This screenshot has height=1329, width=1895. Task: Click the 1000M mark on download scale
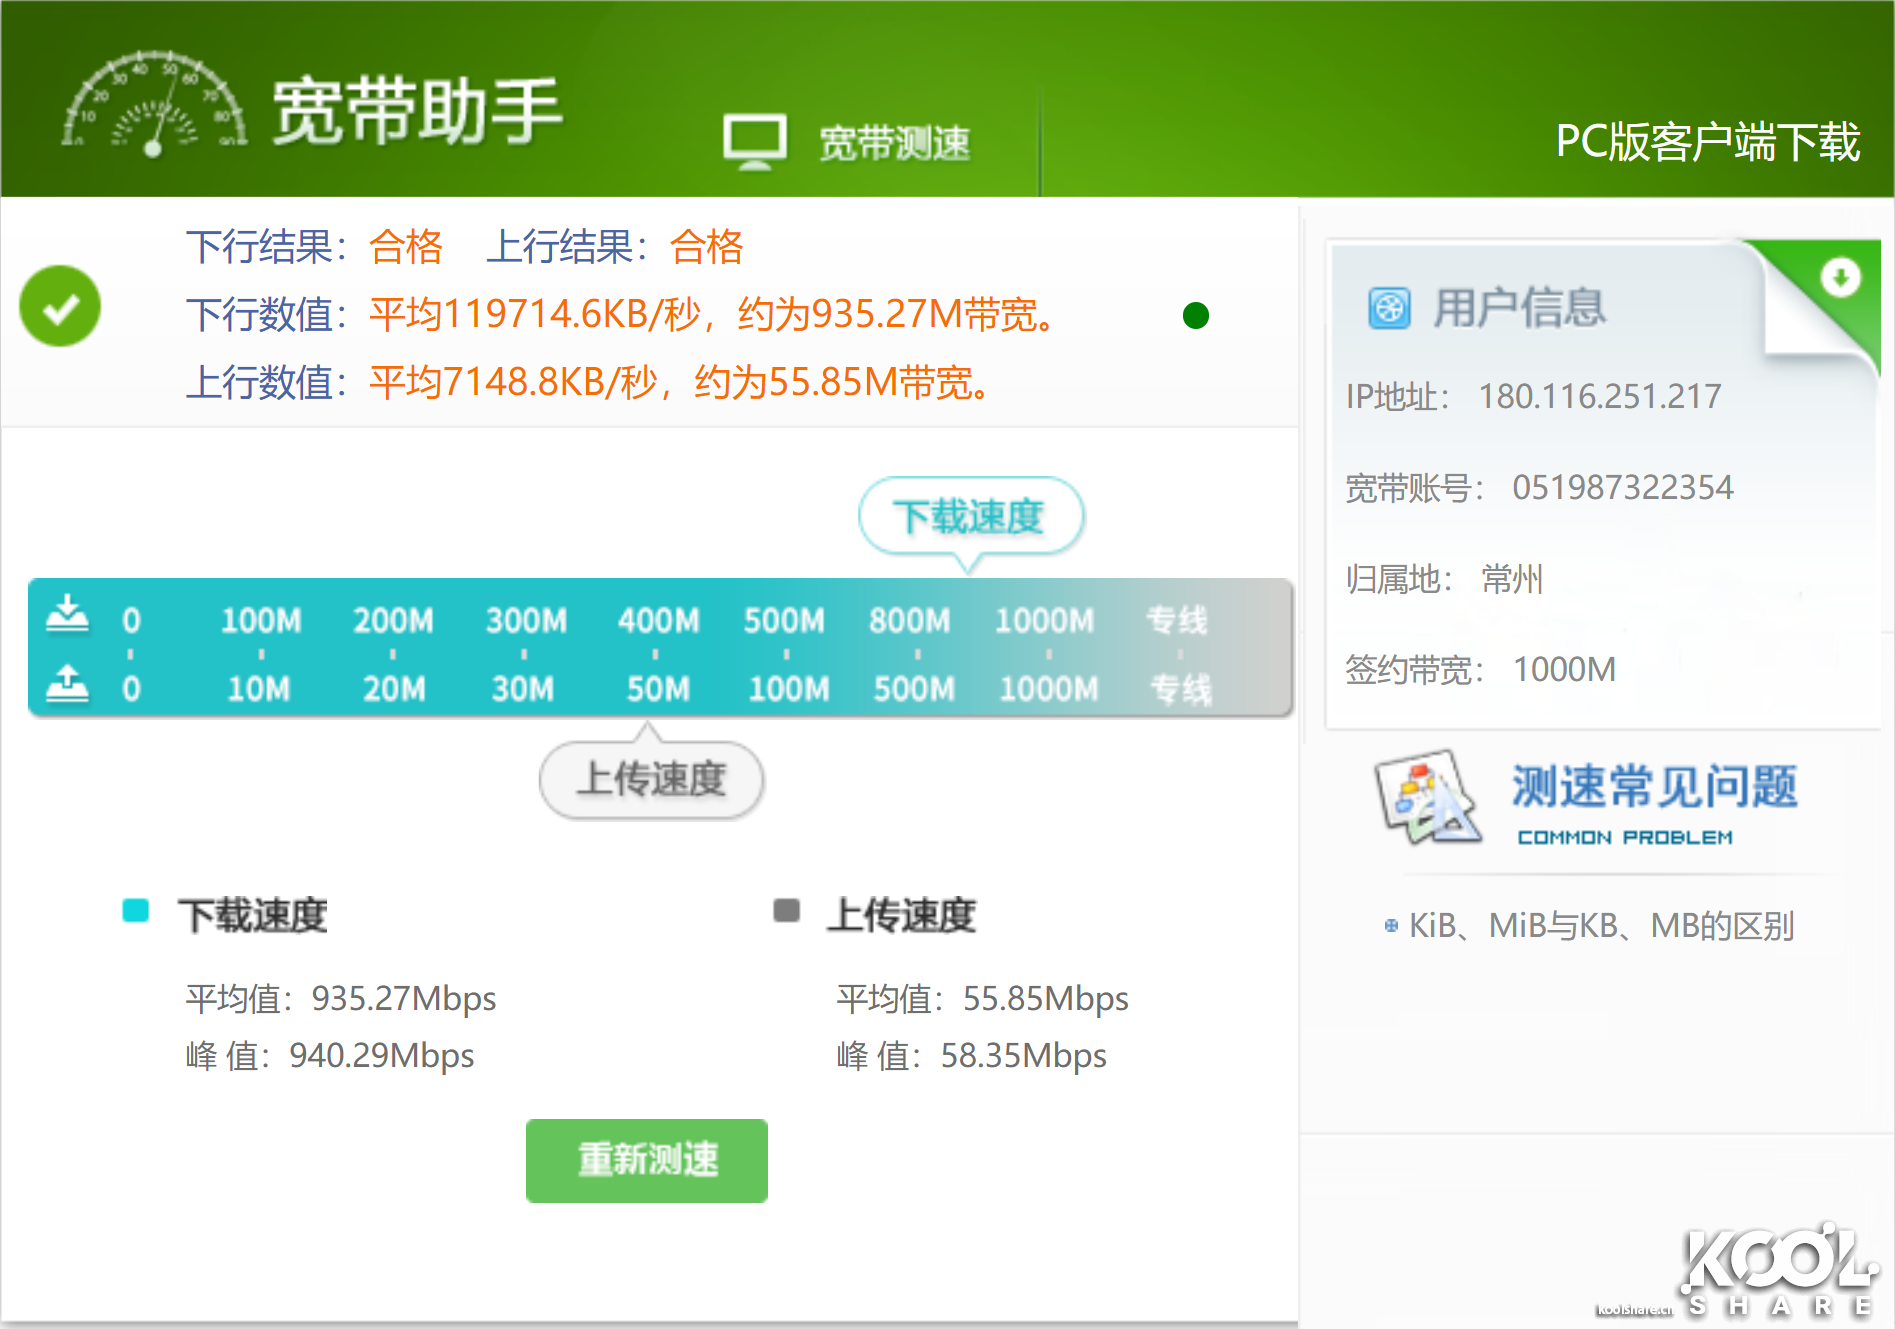[x=1044, y=621]
